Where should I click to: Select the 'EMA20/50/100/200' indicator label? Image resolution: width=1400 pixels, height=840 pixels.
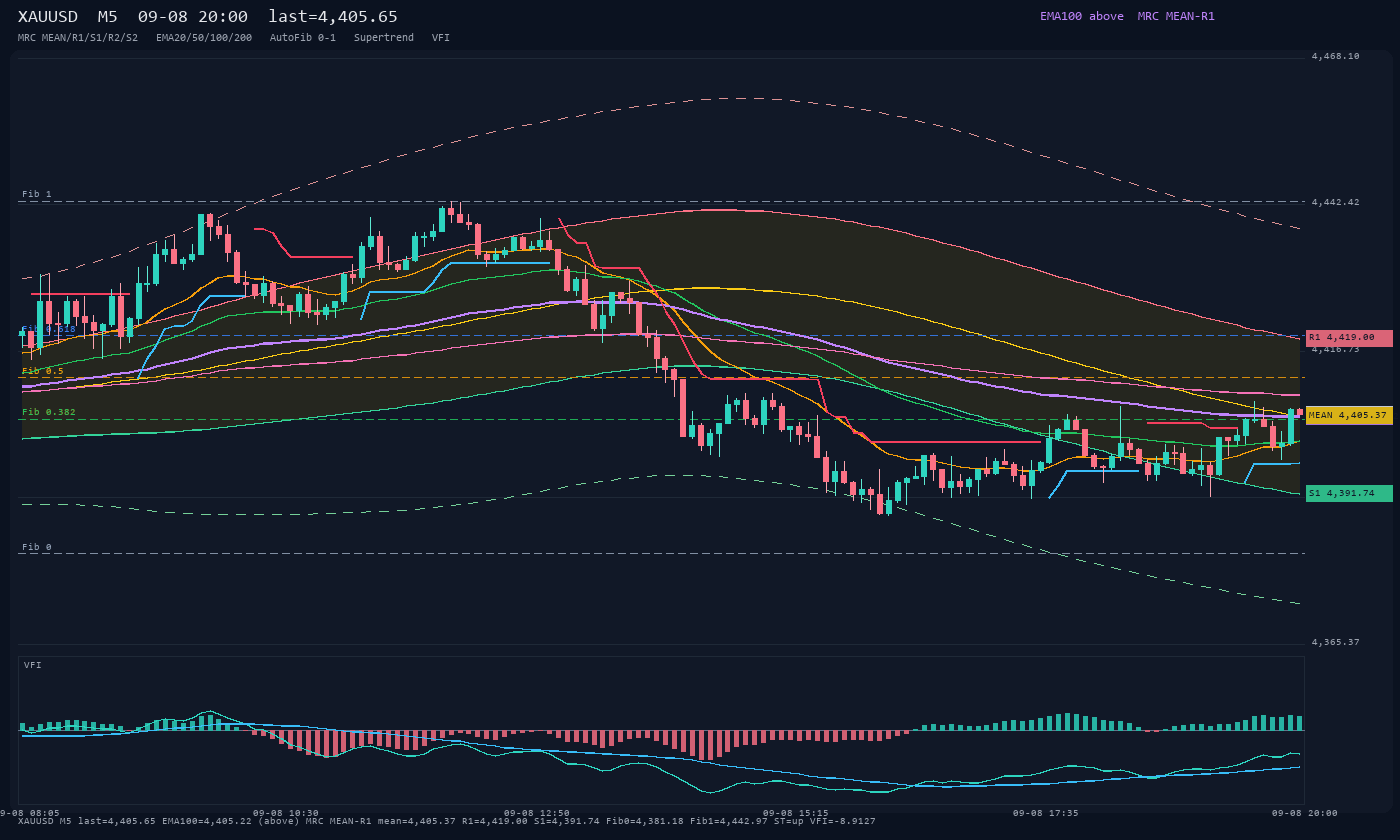click(x=204, y=38)
